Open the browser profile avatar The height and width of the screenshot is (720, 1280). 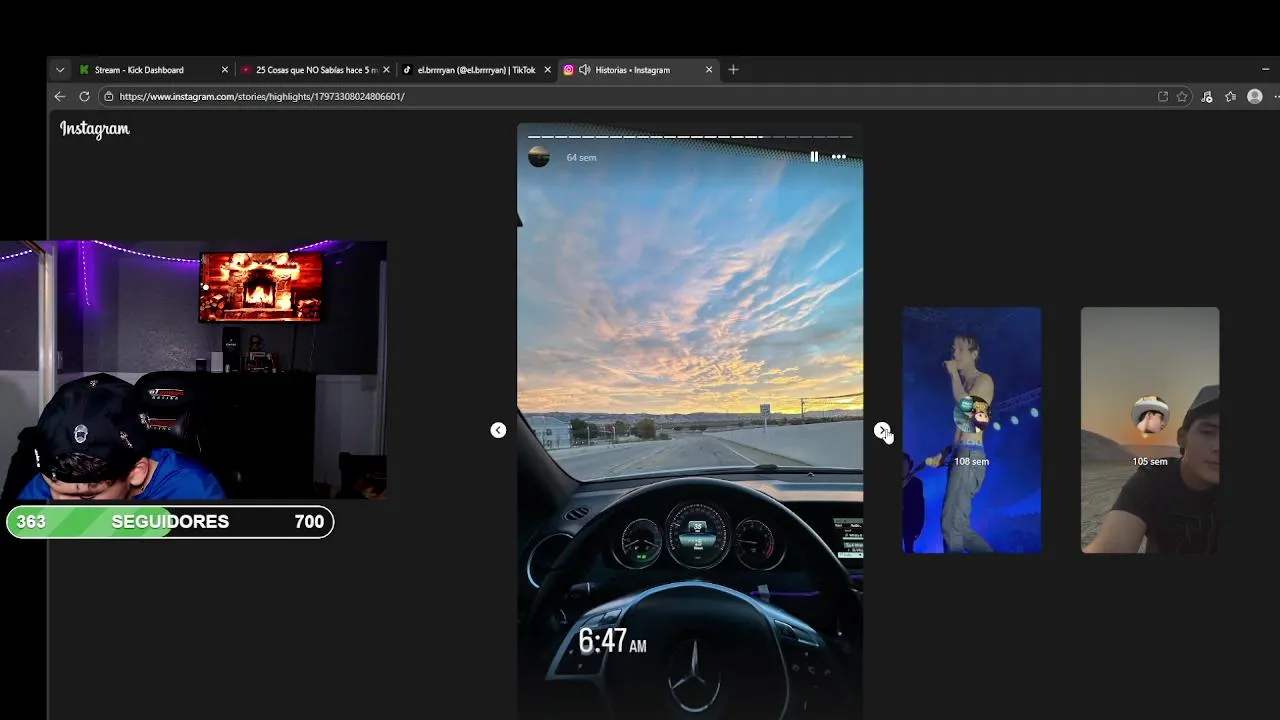pyautogui.click(x=1255, y=97)
